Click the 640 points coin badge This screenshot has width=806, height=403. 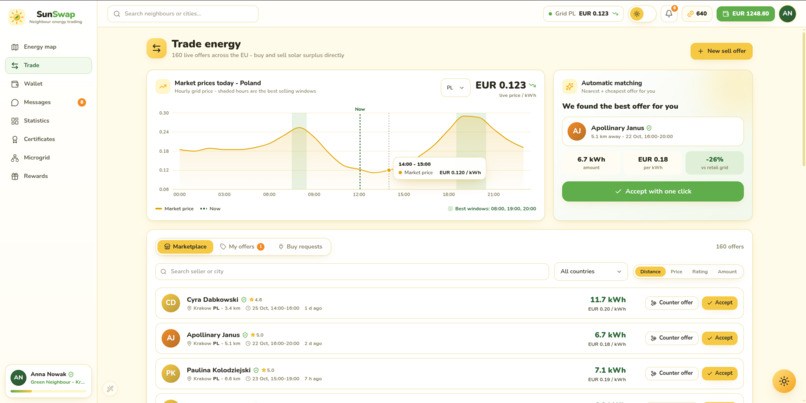pyautogui.click(x=697, y=14)
